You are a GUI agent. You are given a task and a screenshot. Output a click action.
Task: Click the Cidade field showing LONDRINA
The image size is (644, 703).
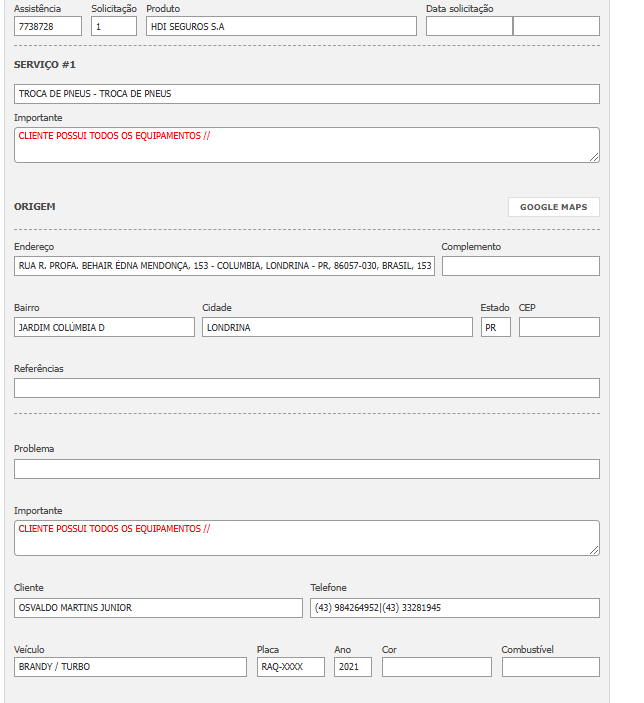click(x=336, y=327)
